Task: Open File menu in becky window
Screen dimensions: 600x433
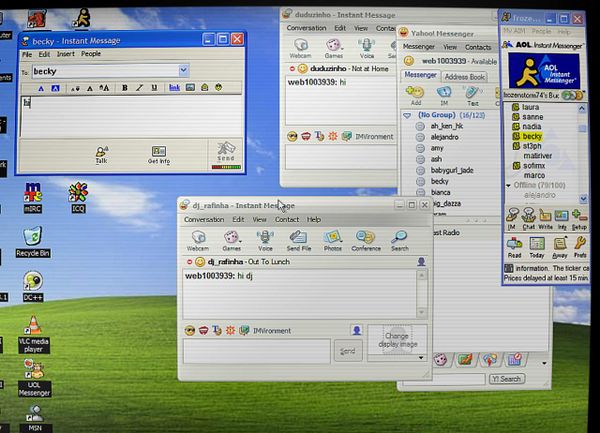Action: coord(27,54)
